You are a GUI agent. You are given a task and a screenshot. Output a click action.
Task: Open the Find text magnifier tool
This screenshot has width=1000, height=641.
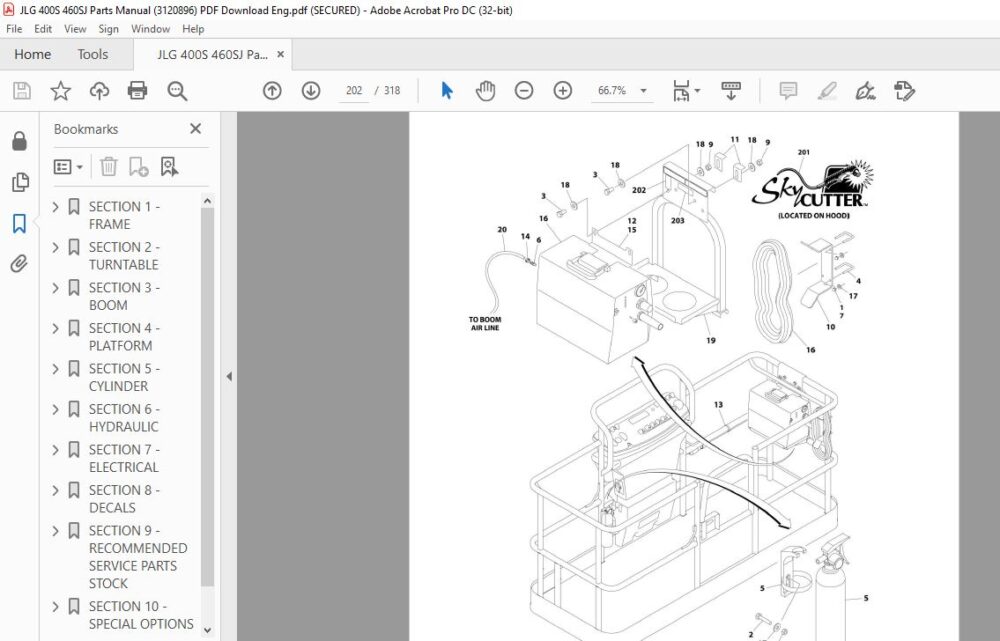coord(177,91)
